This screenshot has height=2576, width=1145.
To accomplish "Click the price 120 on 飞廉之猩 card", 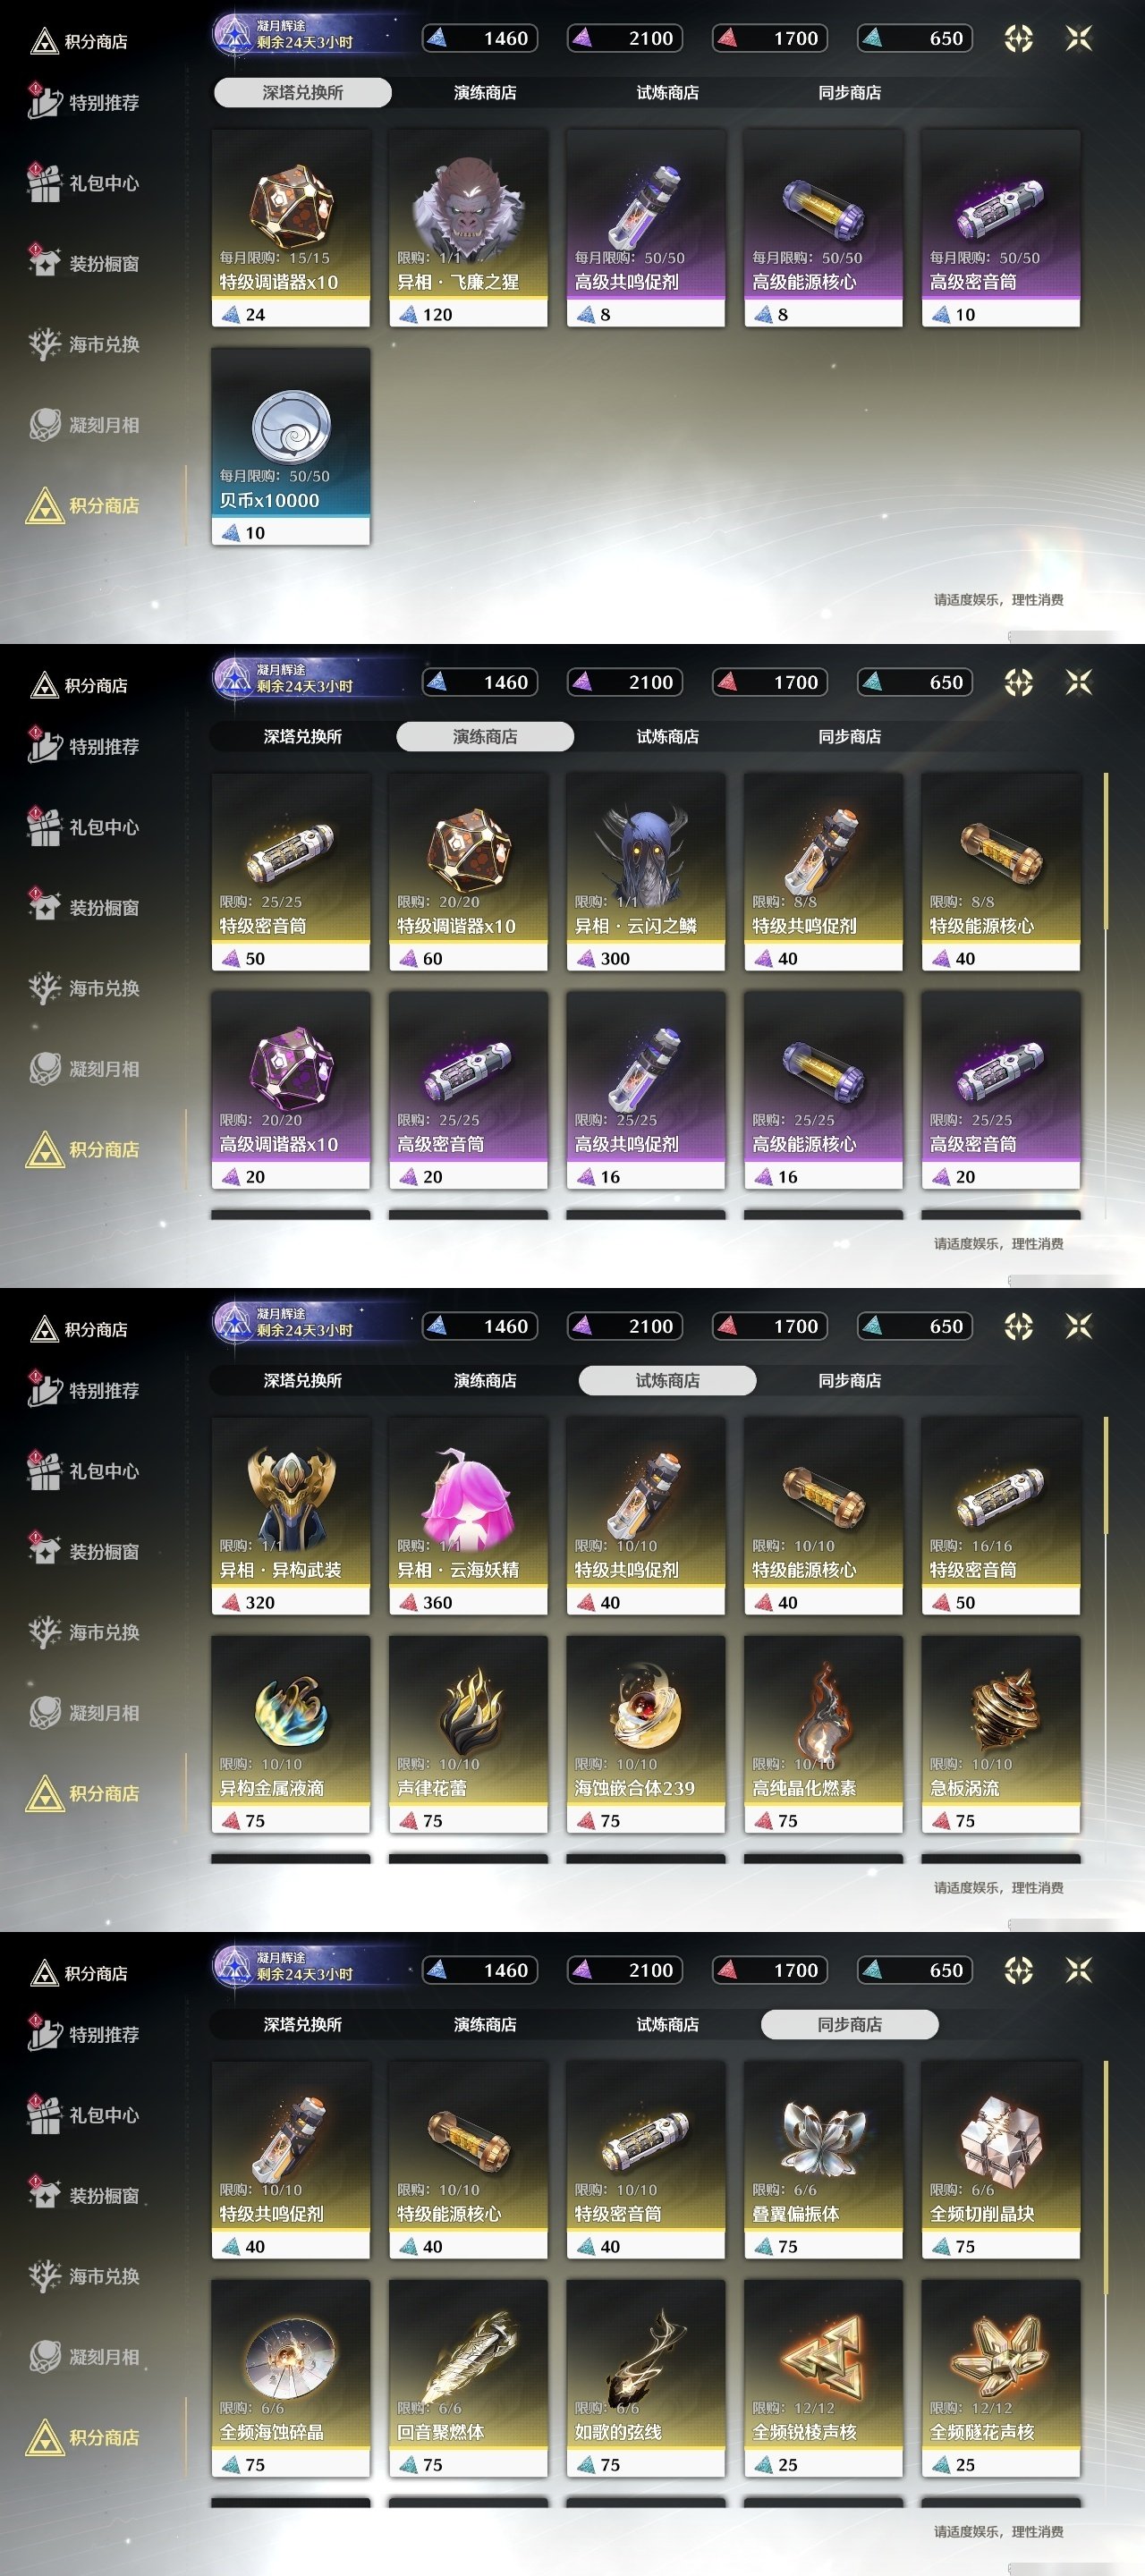I will (x=437, y=314).
